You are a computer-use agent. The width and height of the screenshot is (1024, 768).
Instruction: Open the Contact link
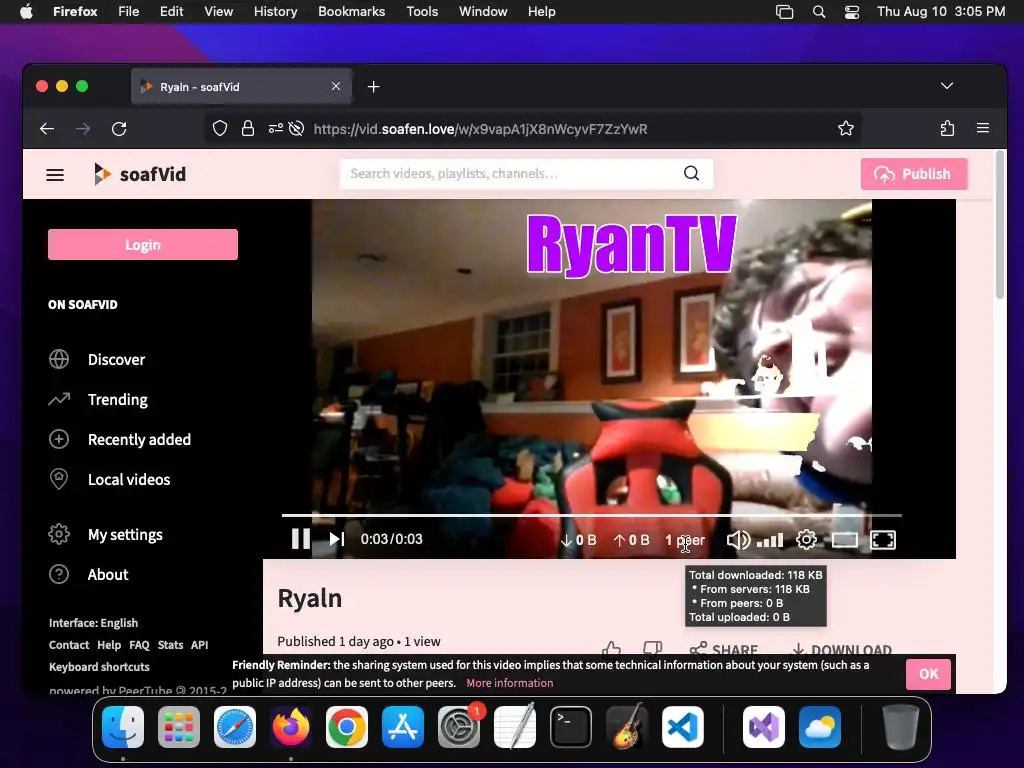click(x=69, y=645)
